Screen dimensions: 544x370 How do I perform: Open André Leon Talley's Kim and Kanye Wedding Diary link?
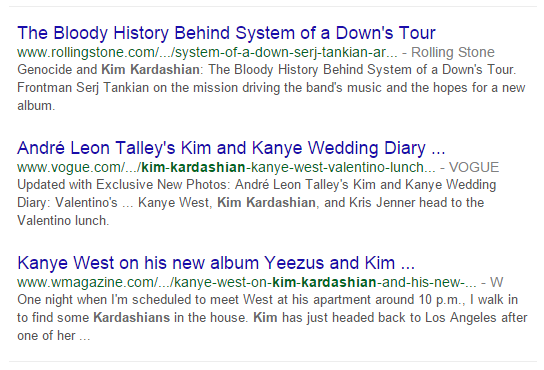coord(231,148)
